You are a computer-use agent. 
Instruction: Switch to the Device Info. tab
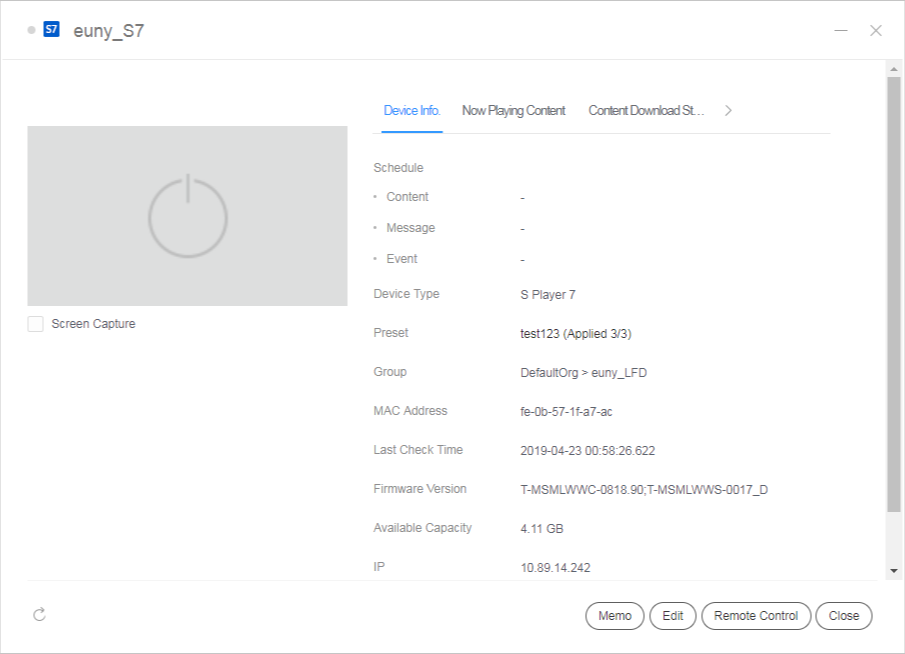tap(412, 111)
